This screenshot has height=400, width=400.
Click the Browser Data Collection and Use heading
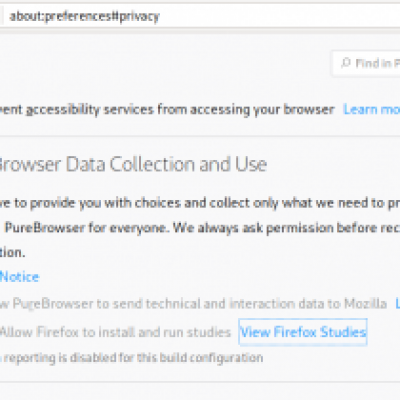coord(133,164)
